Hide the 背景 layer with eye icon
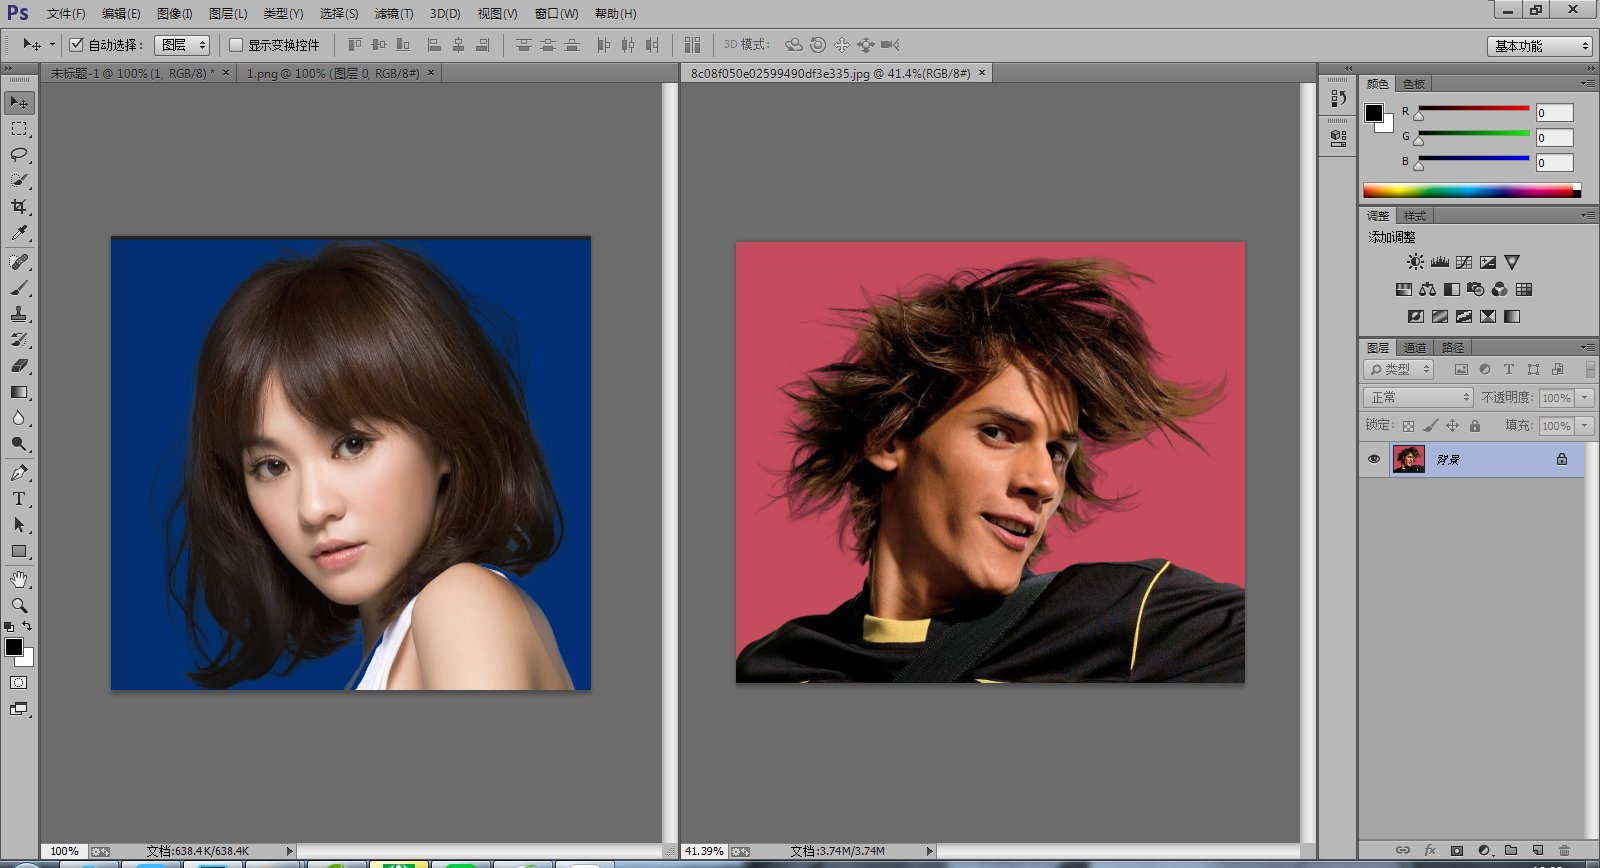This screenshot has height=868, width=1600. tap(1374, 459)
